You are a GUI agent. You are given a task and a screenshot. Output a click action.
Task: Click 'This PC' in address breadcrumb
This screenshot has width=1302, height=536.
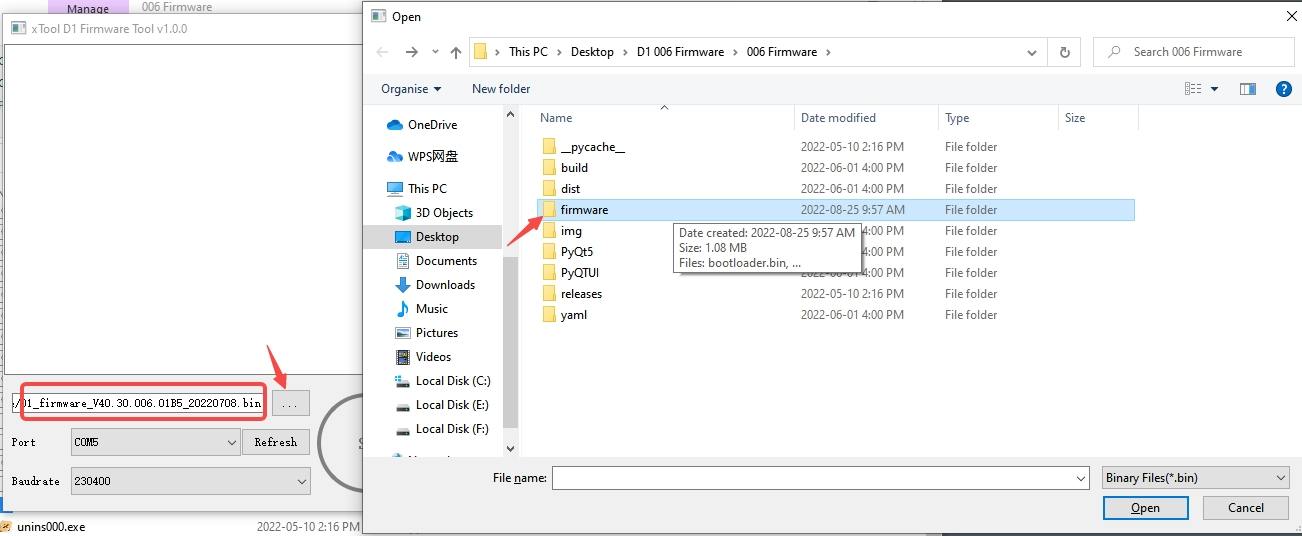point(528,52)
